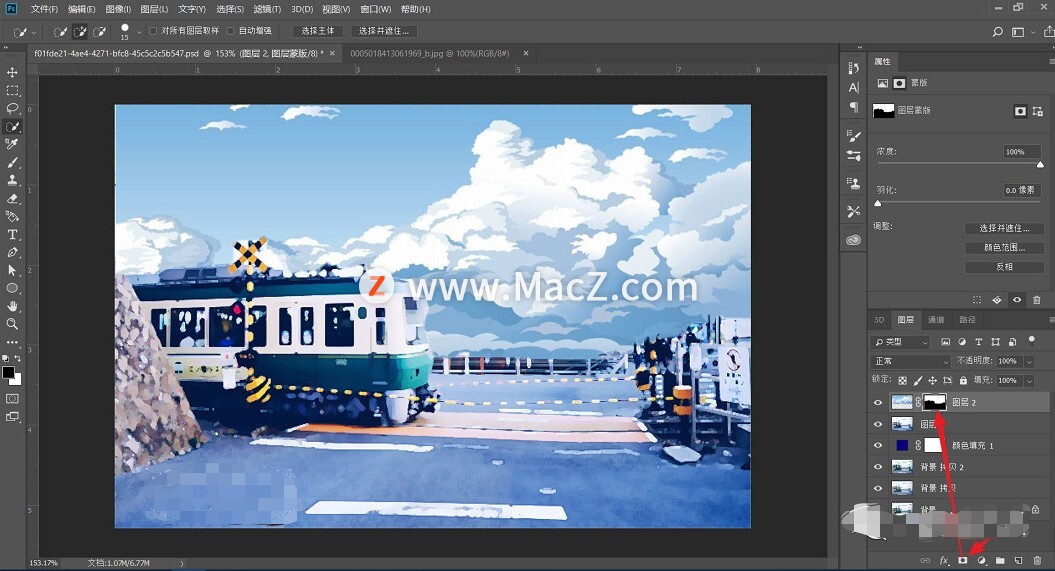Viewport: 1055px width, 571px height.
Task: Pick the Horizontal Type tool
Action: (x=12, y=235)
